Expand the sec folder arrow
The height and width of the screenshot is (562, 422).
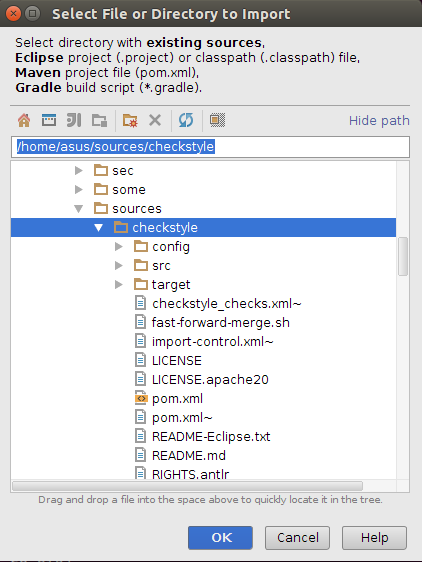[79, 171]
